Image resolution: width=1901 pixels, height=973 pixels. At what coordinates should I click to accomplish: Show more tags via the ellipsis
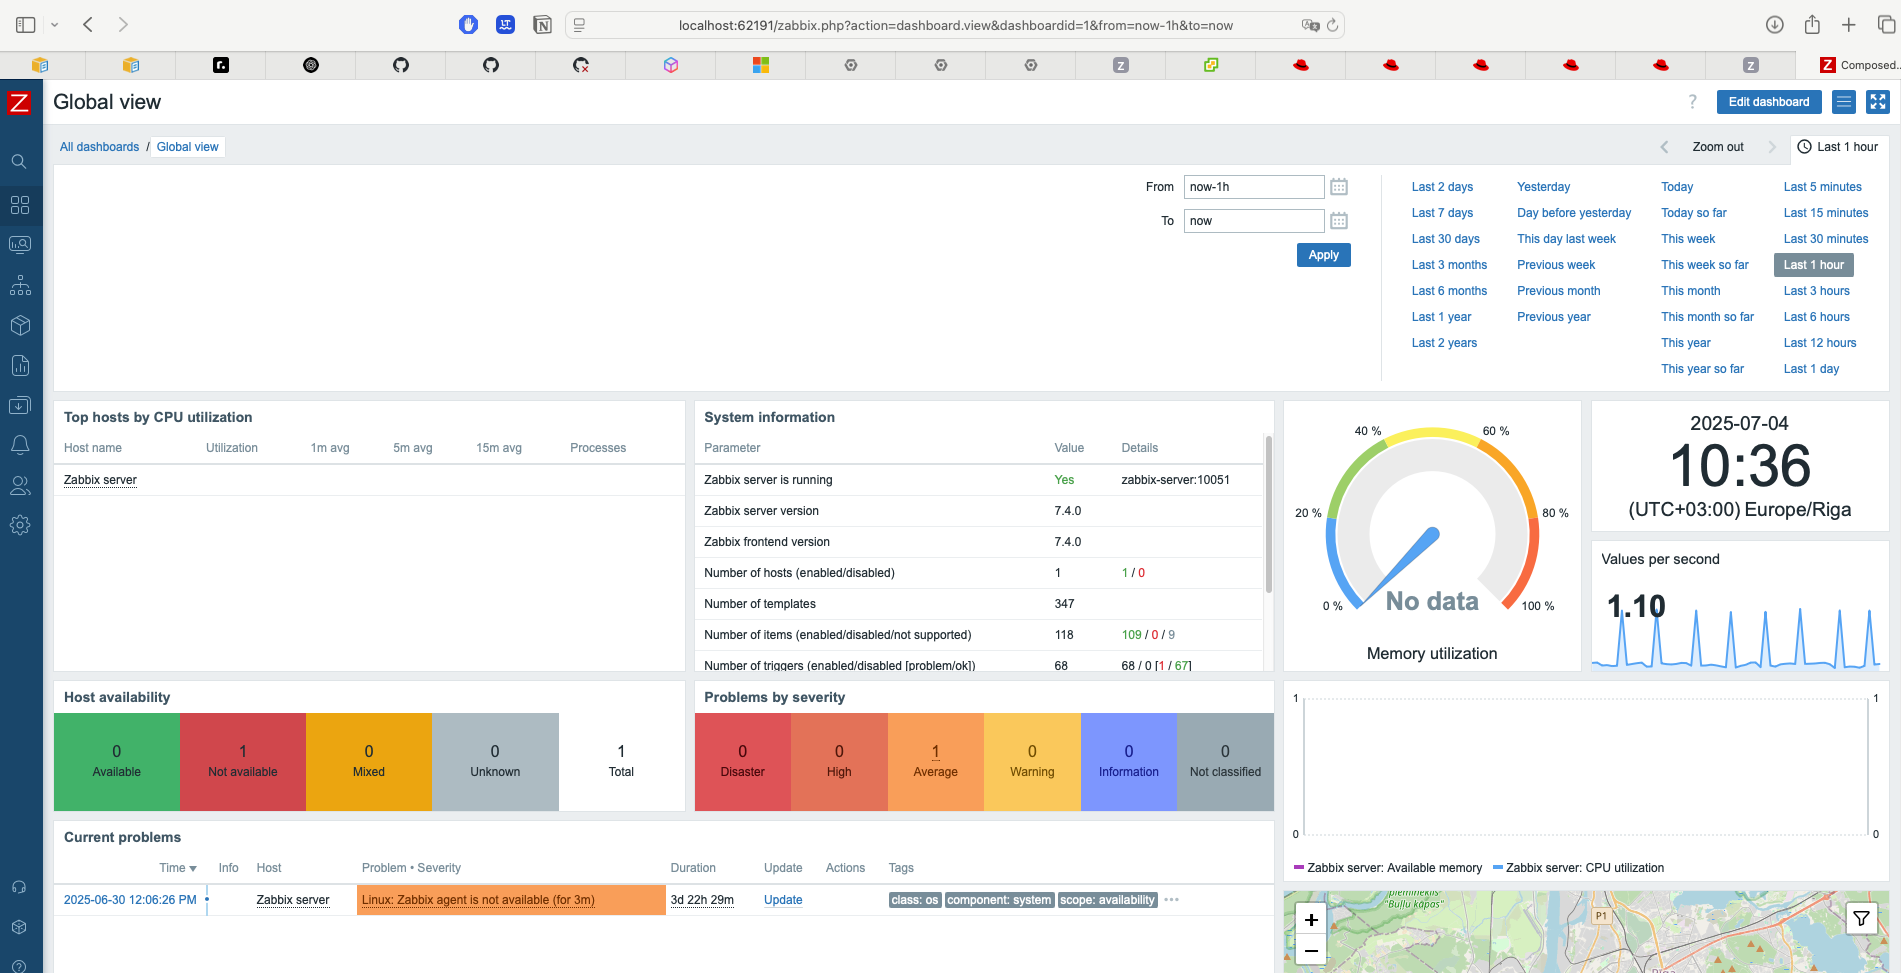pos(1172,900)
